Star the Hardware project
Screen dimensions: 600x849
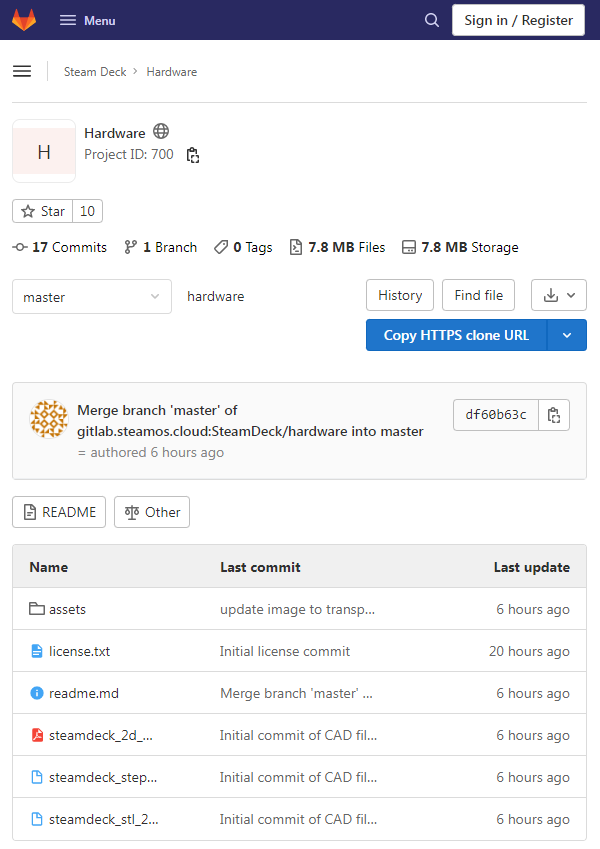[x=43, y=211]
